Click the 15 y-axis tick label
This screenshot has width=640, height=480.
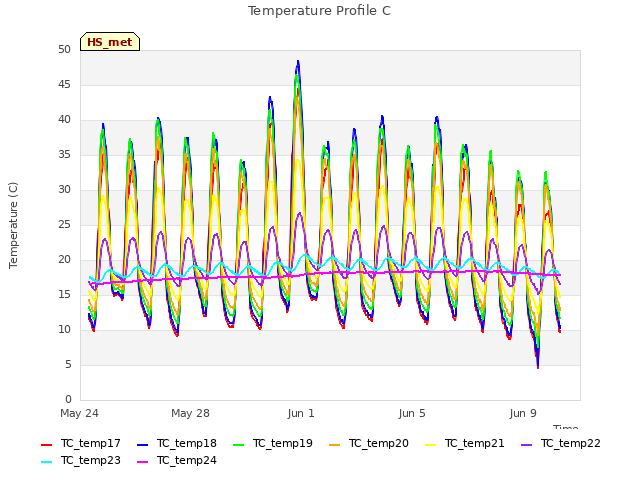pyautogui.click(x=64, y=294)
